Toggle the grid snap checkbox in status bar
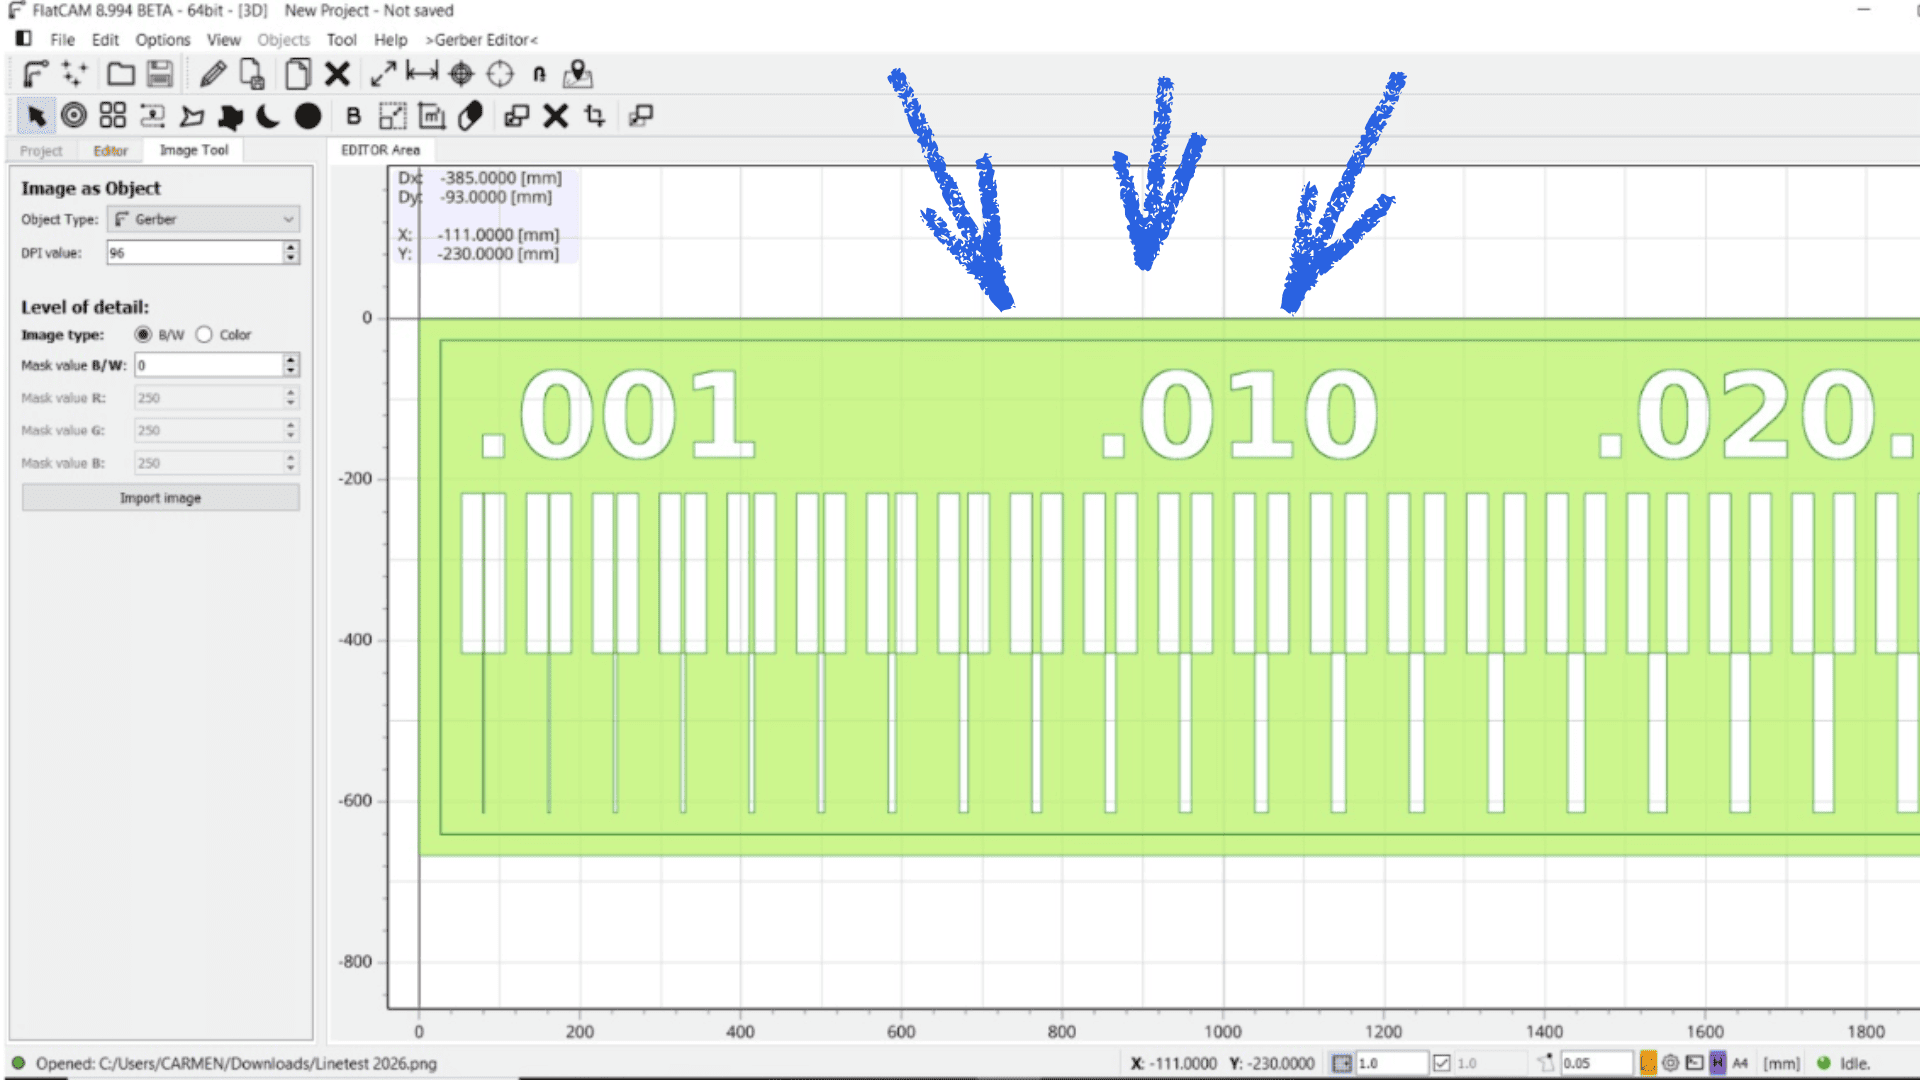Screen dimensions: 1920x1080 [1441, 1063]
